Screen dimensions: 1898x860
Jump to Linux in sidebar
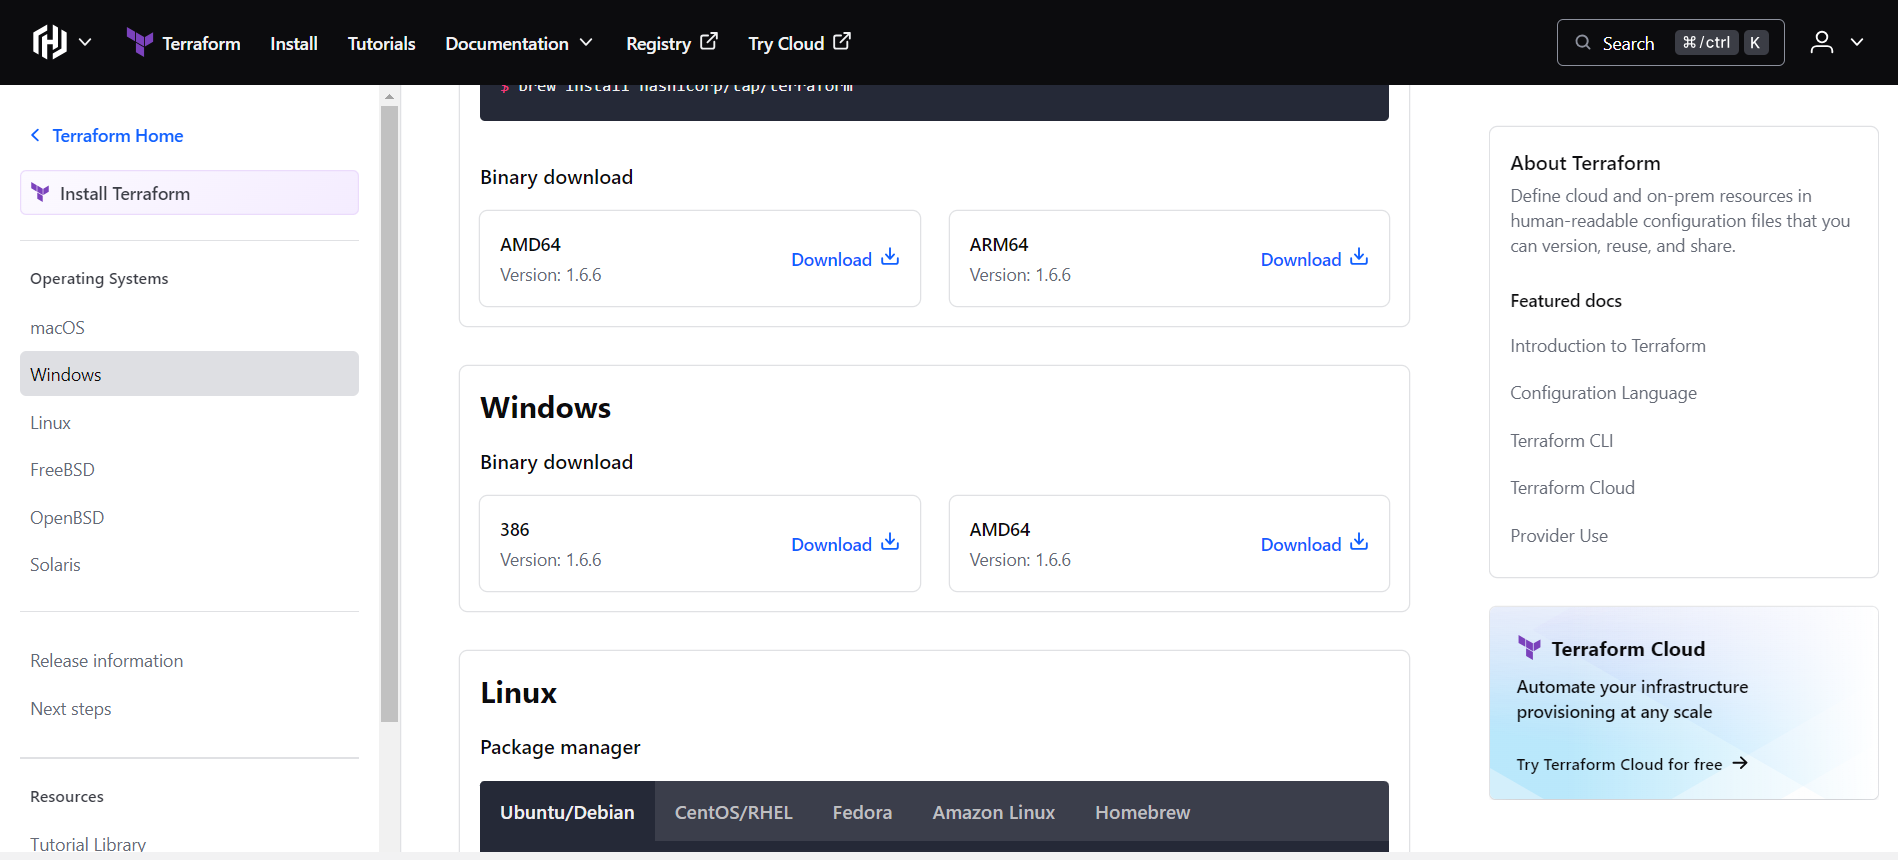coord(50,422)
